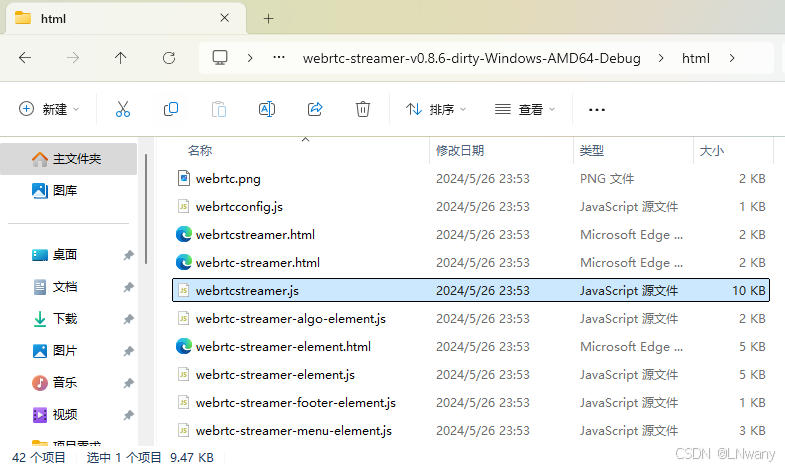Select file webrtc-streamer-element.js
Viewport: 785px width, 467px height.
[x=471, y=374]
